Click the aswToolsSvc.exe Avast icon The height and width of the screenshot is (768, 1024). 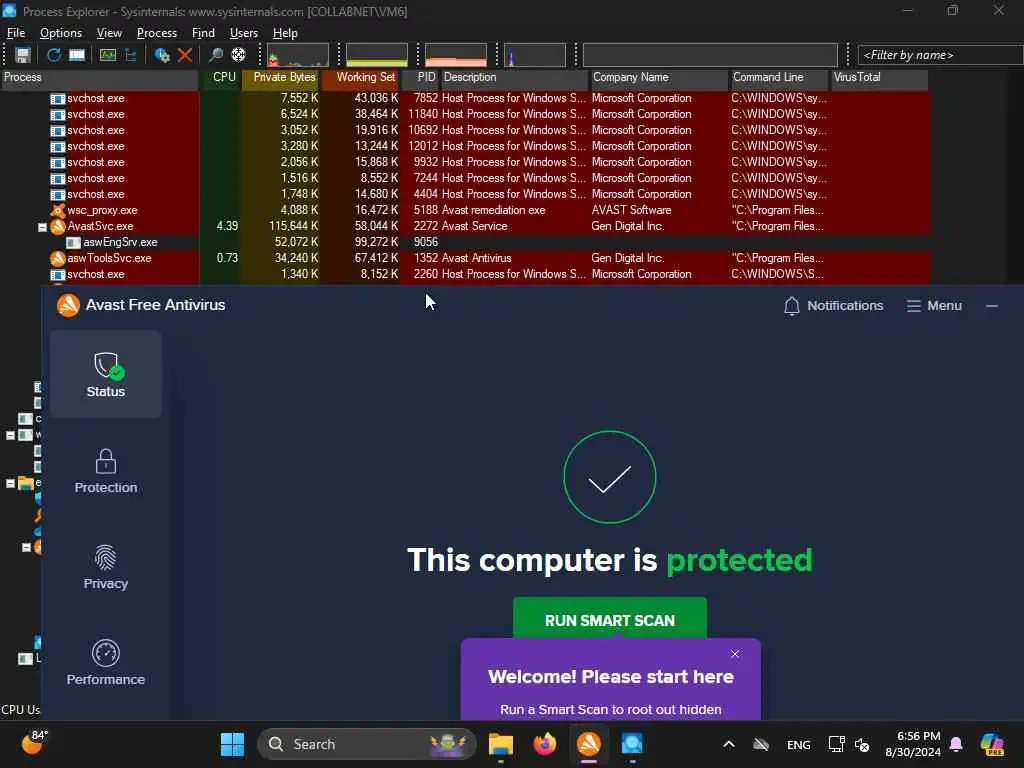click(57, 258)
